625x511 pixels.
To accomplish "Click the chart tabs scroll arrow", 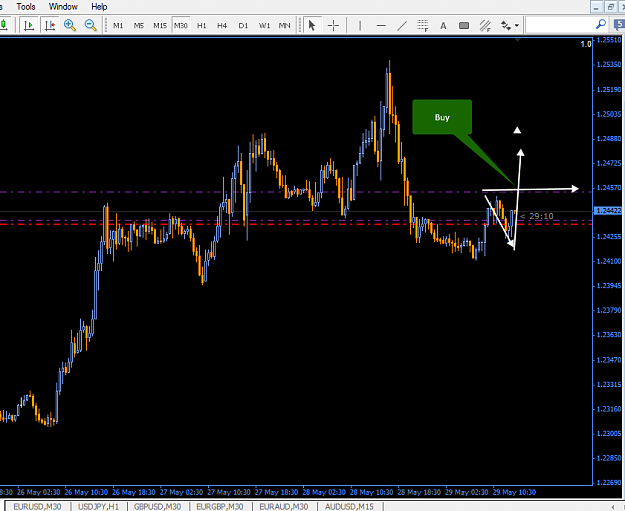I will [613, 507].
